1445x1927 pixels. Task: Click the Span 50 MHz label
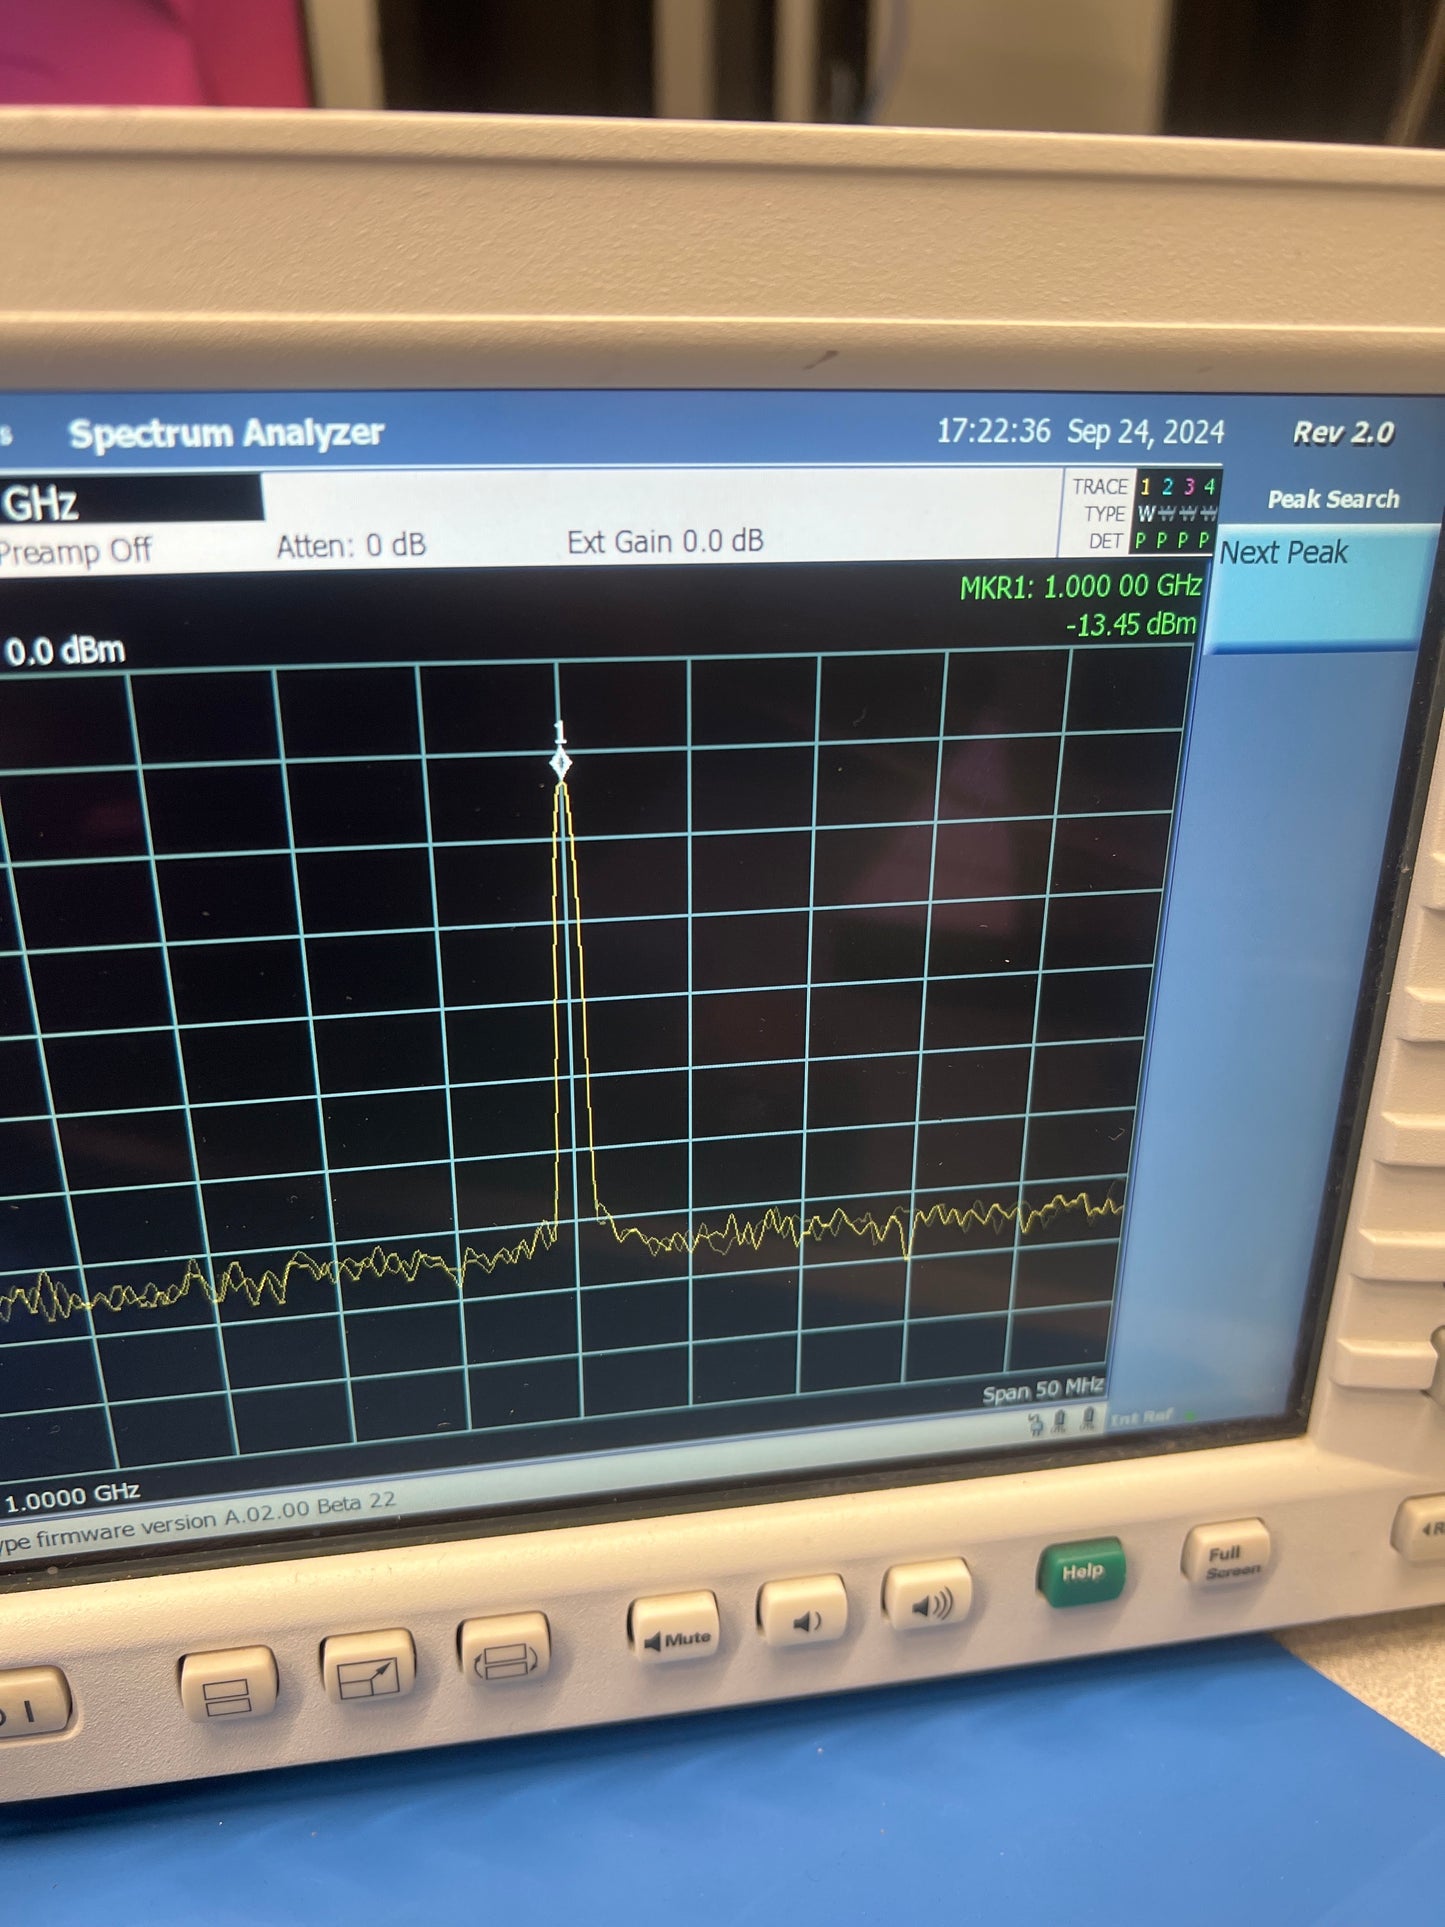(1042, 1390)
